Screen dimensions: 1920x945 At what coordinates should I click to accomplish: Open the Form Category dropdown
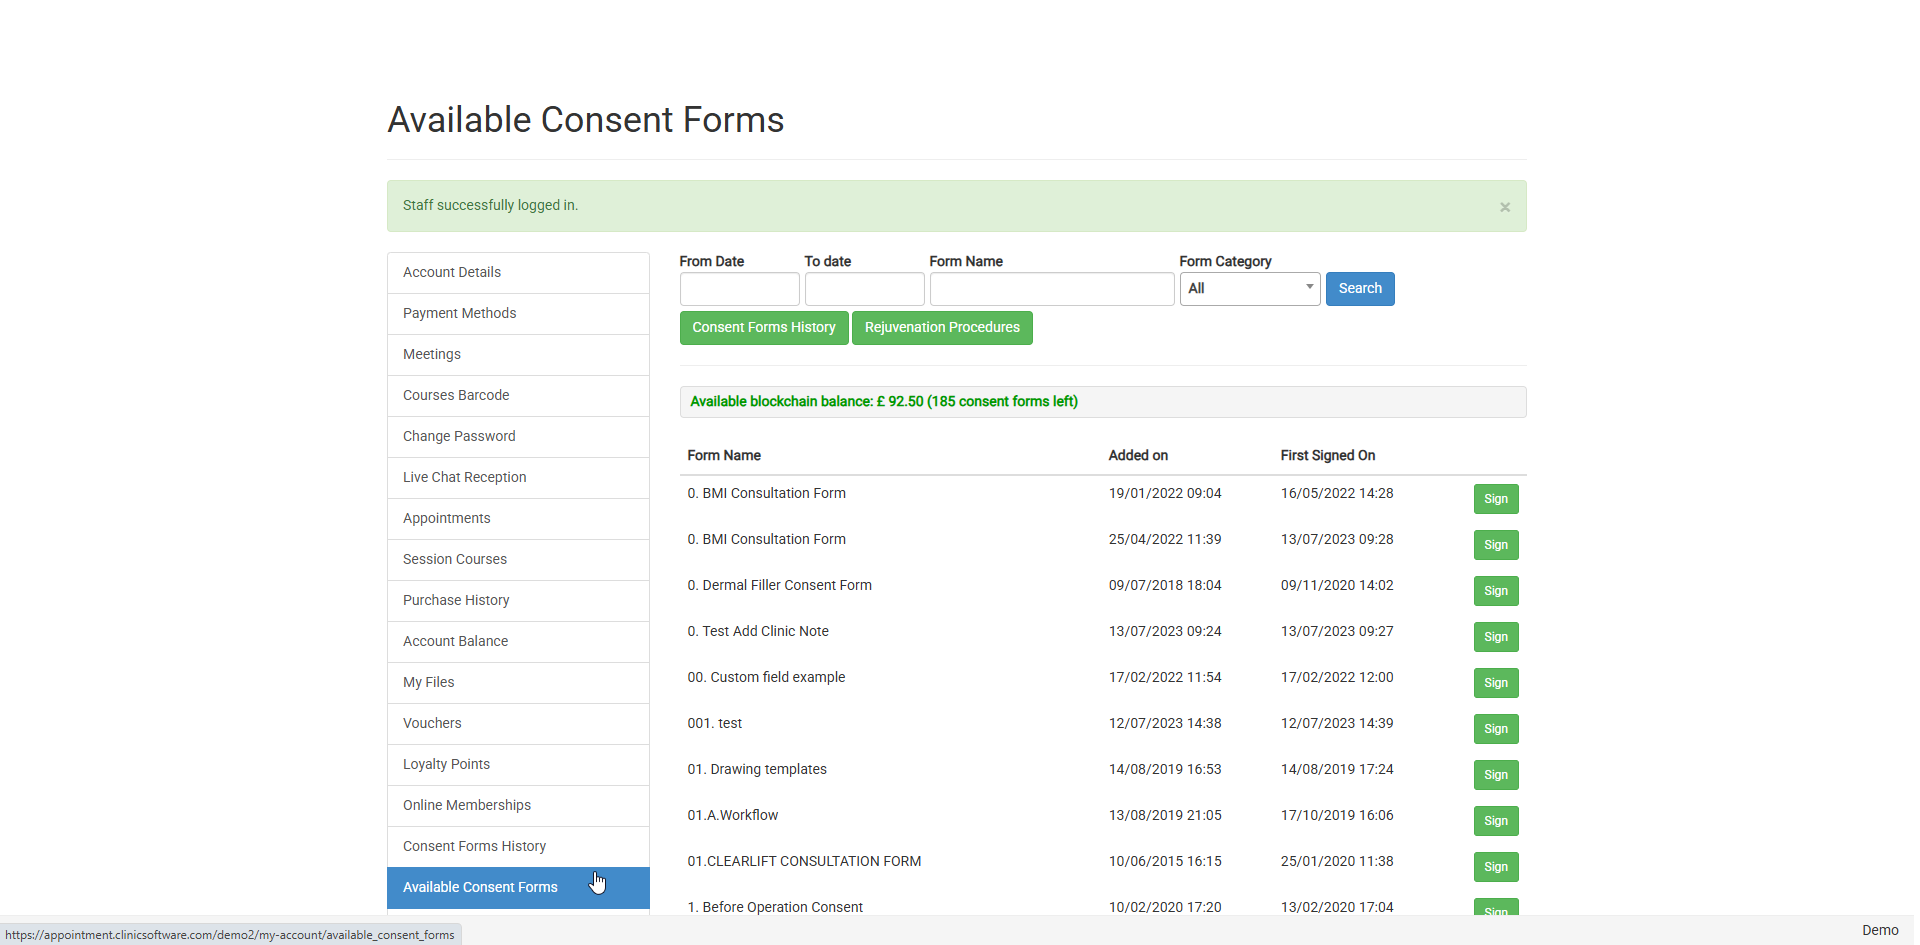(1249, 289)
